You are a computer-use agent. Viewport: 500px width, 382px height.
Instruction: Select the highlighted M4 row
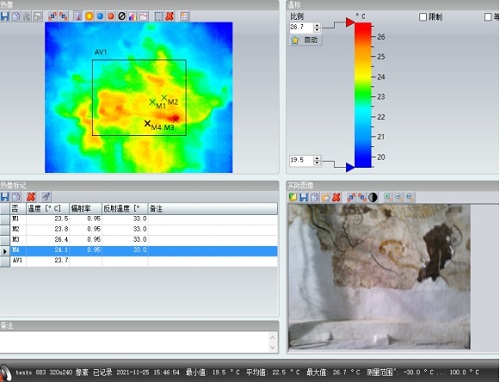coord(139,250)
